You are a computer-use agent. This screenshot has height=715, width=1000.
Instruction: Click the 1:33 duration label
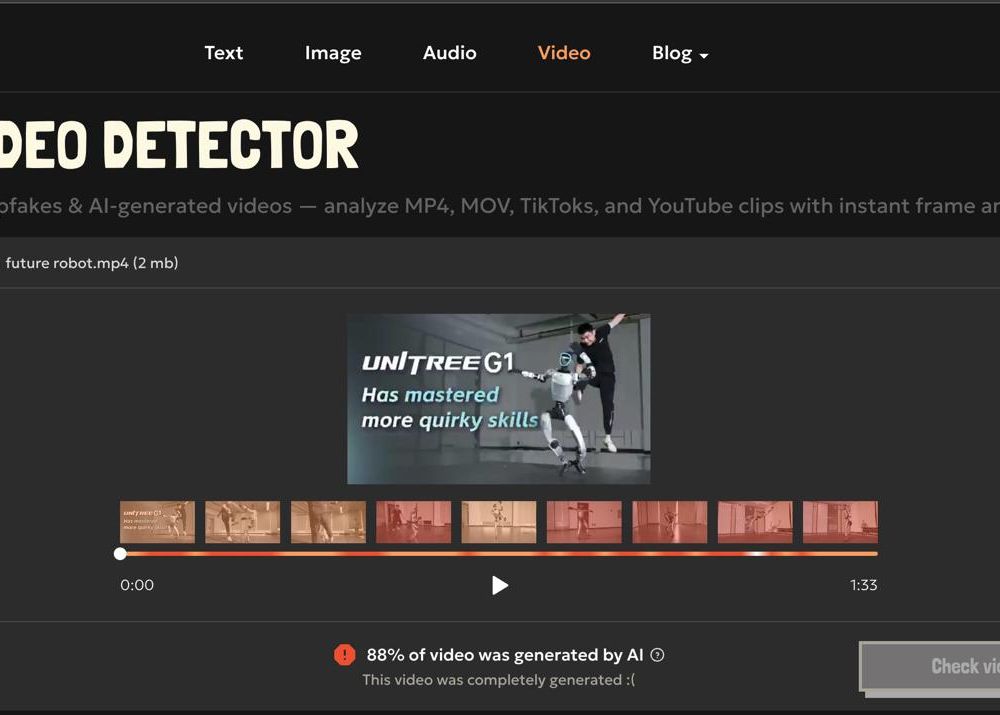point(864,585)
